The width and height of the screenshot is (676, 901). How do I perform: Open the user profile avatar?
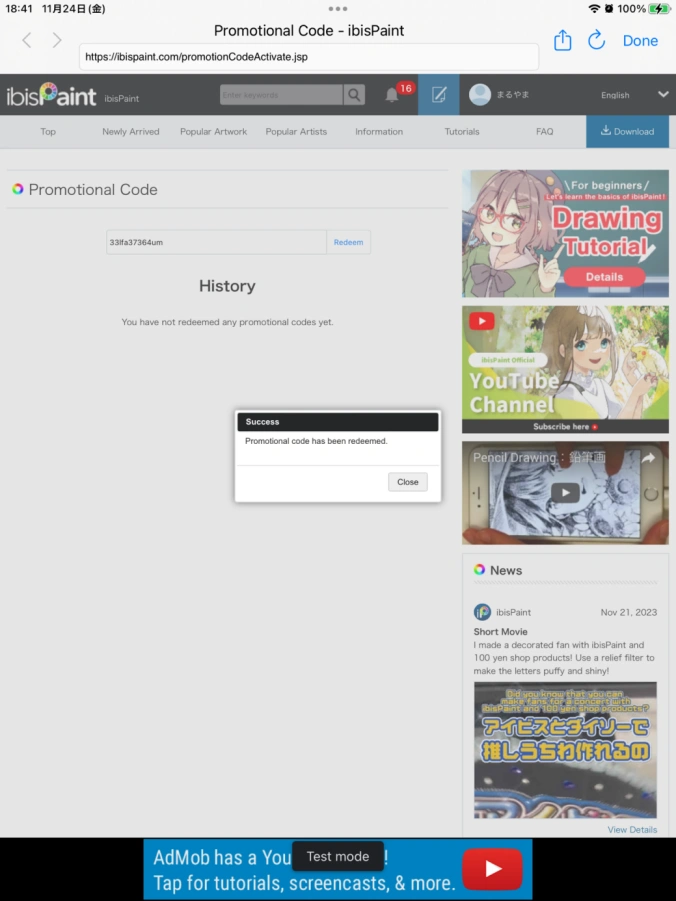click(x=480, y=95)
